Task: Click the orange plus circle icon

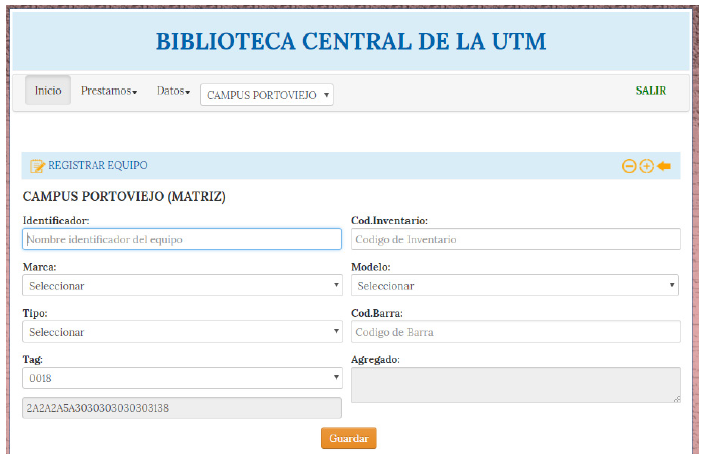Action: click(646, 166)
